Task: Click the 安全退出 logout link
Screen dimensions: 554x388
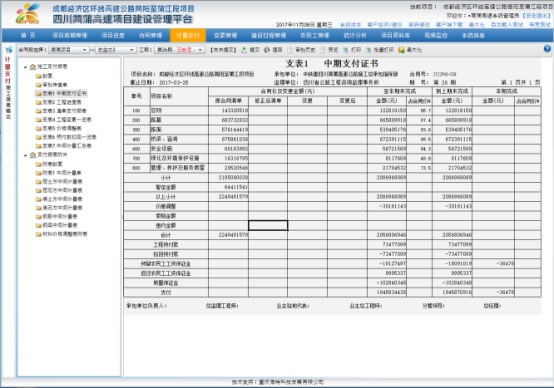Action: point(536,16)
